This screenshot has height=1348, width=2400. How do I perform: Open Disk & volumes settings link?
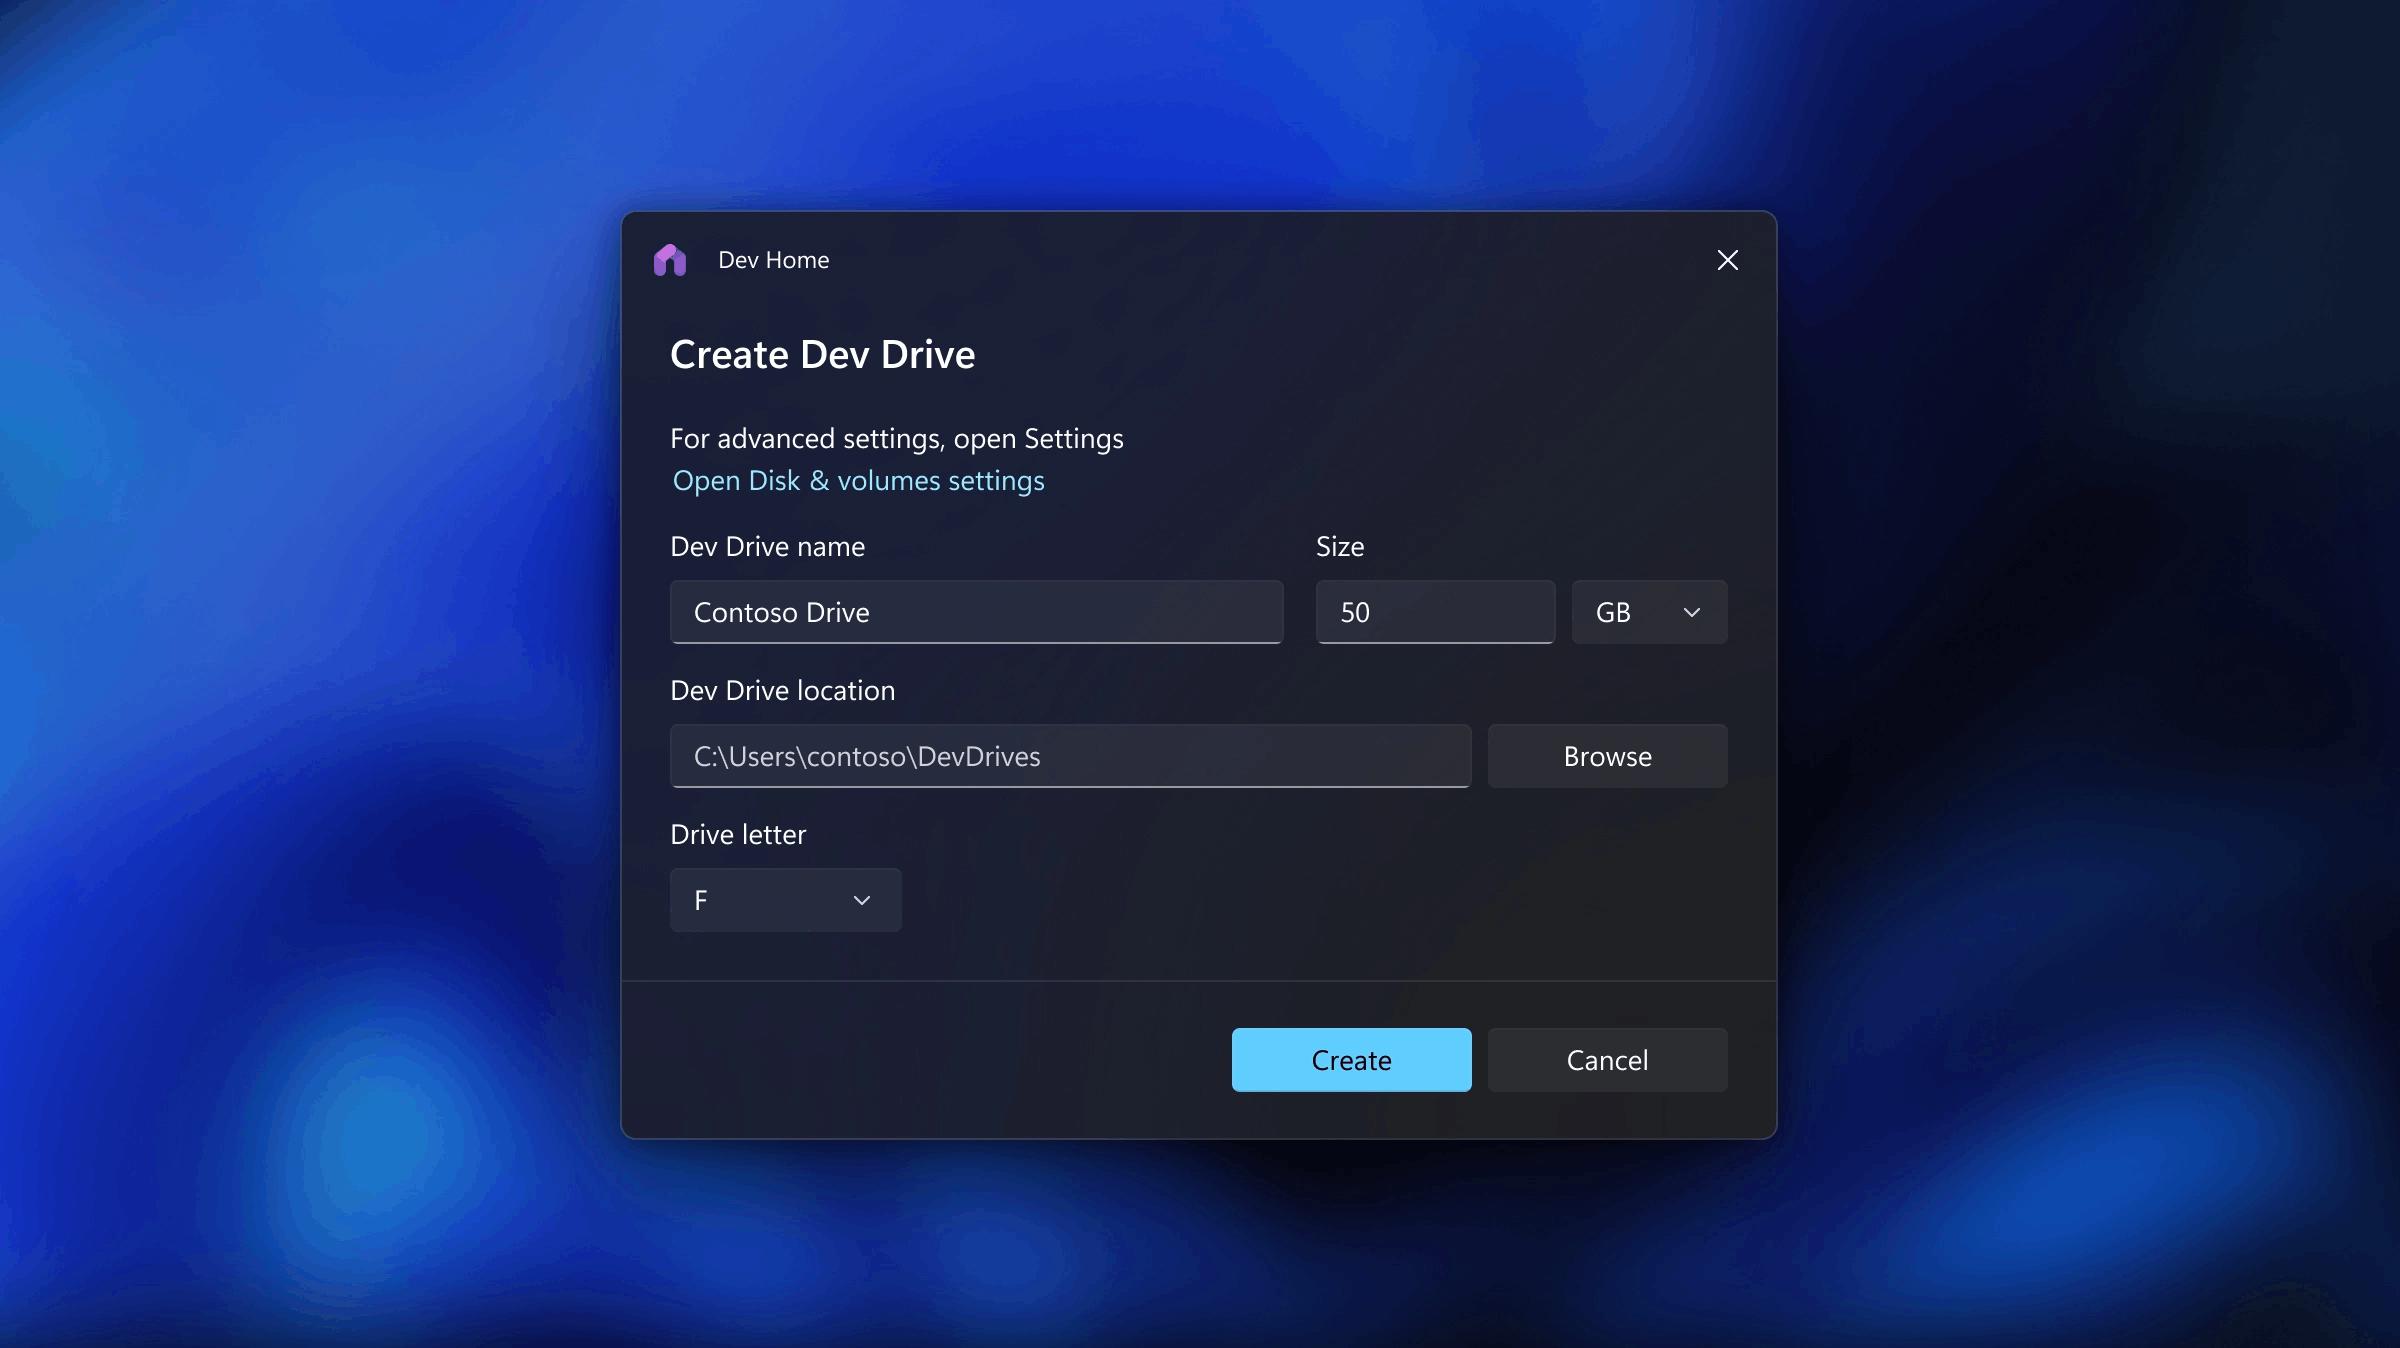click(x=858, y=481)
